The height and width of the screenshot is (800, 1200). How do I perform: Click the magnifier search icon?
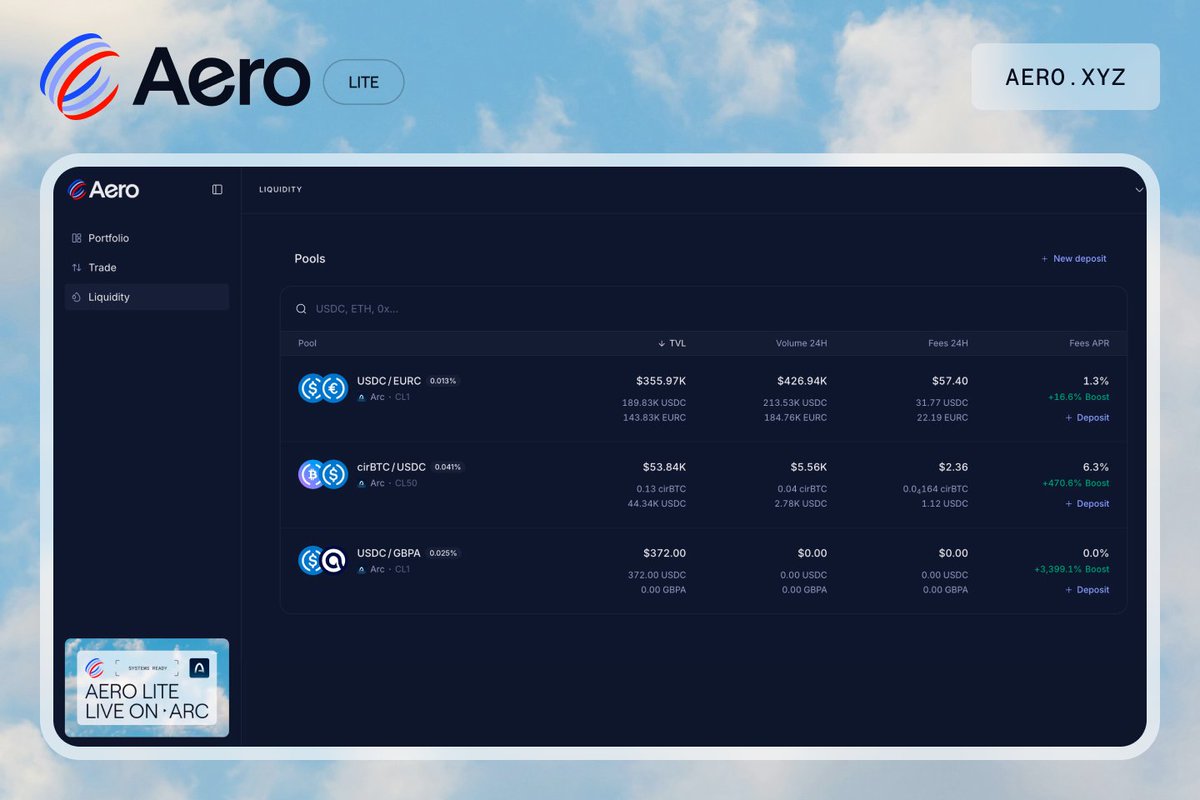[301, 309]
